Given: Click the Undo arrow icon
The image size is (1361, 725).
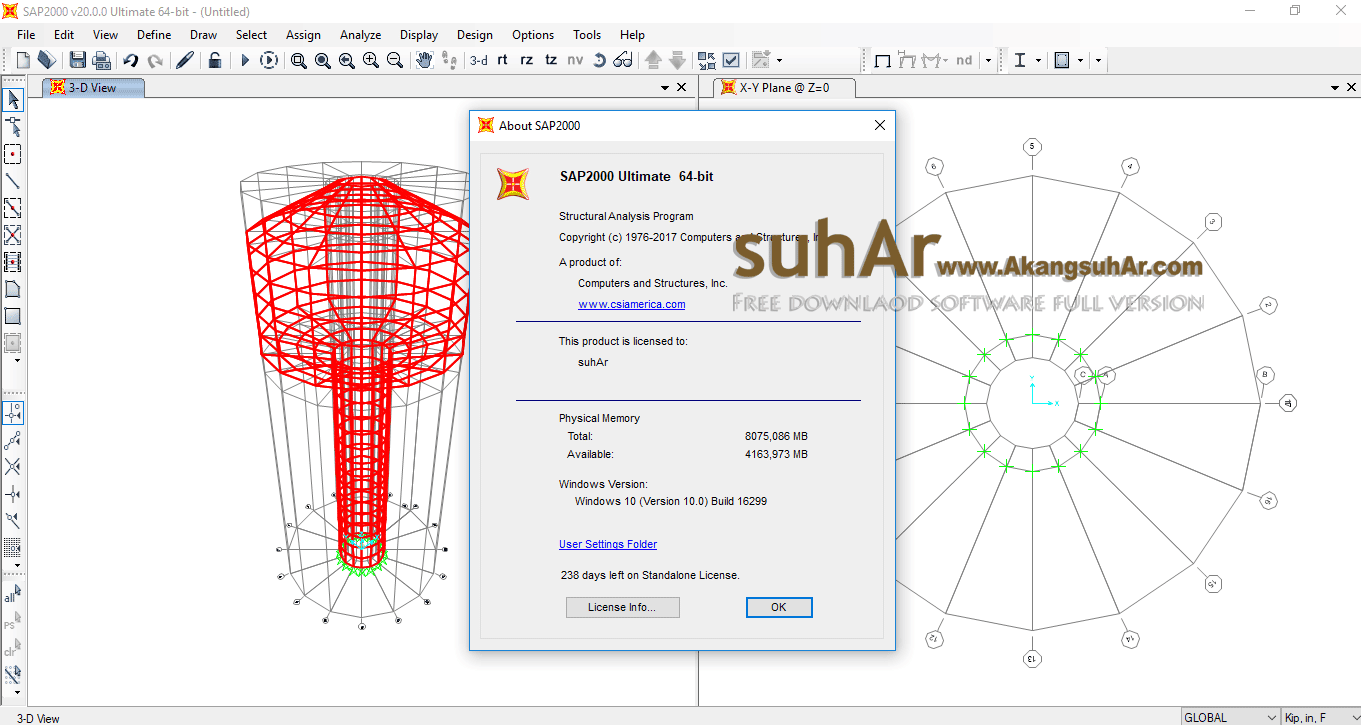Looking at the screenshot, I should coord(130,60).
